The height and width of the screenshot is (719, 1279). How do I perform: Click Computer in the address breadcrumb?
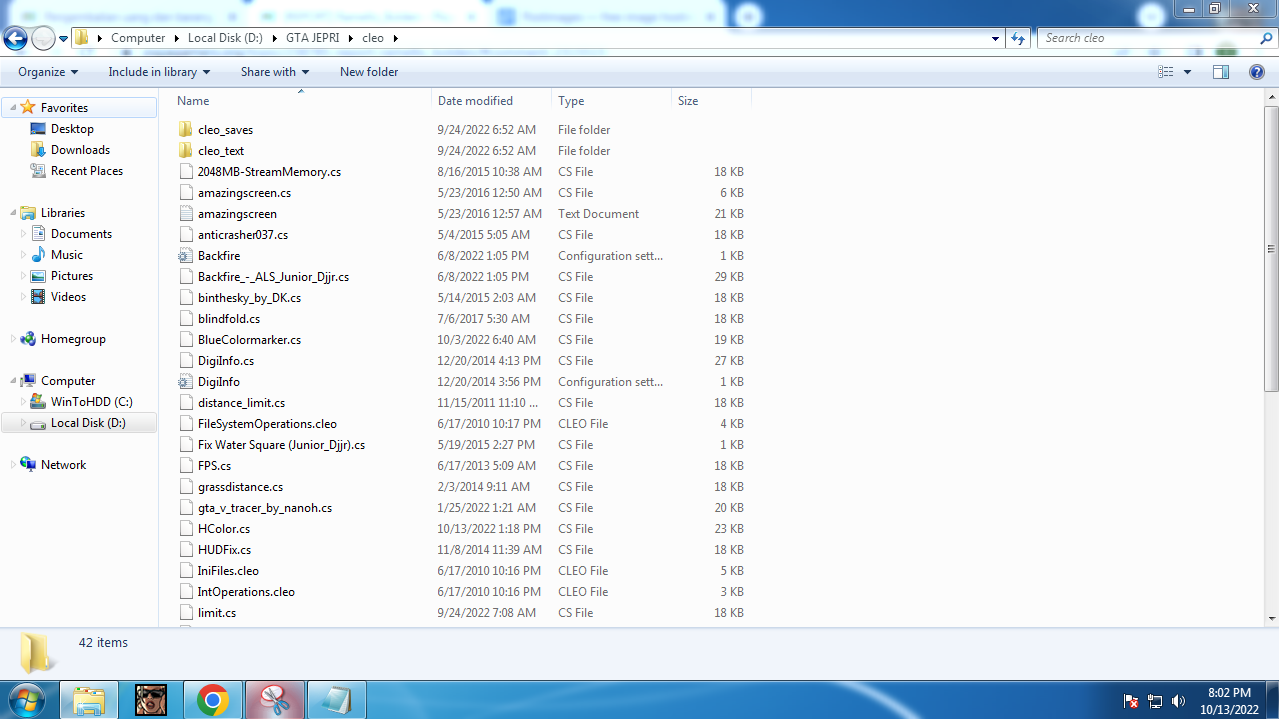pyautogui.click(x=138, y=38)
